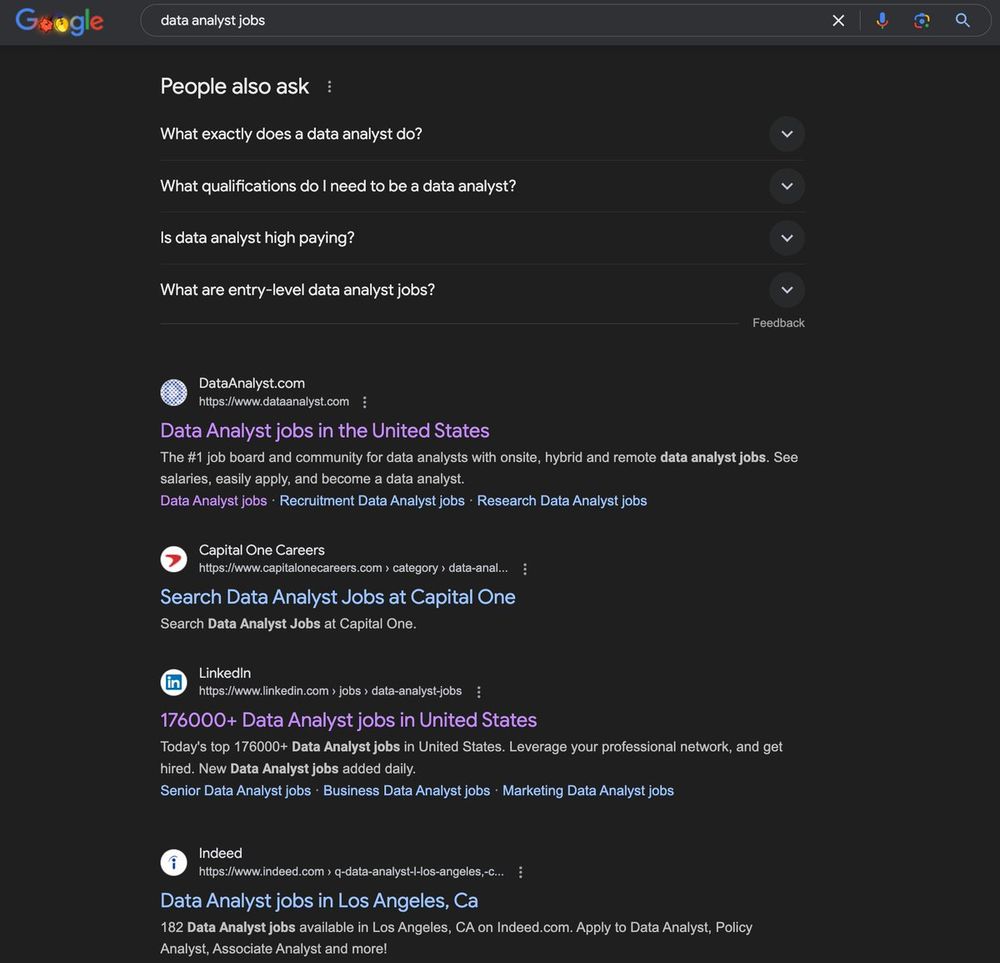Click the https://www.dataanalyst.com URL text
The height and width of the screenshot is (963, 1000).
274,402
